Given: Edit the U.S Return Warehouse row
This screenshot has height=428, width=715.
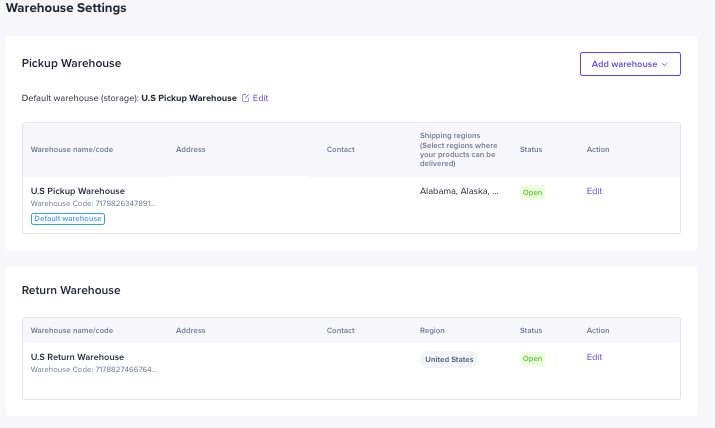Looking at the screenshot, I should 594,357.
